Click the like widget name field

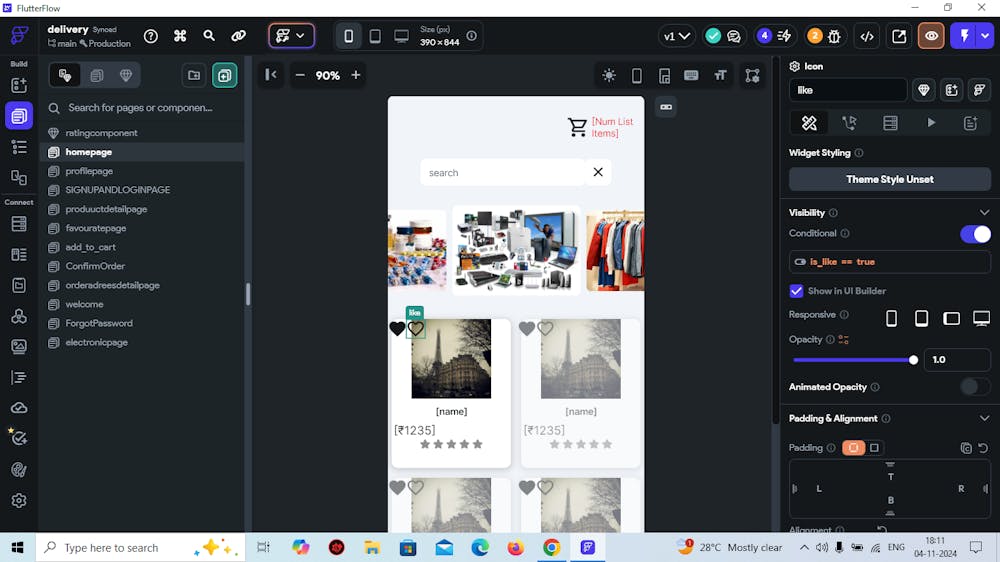point(848,90)
